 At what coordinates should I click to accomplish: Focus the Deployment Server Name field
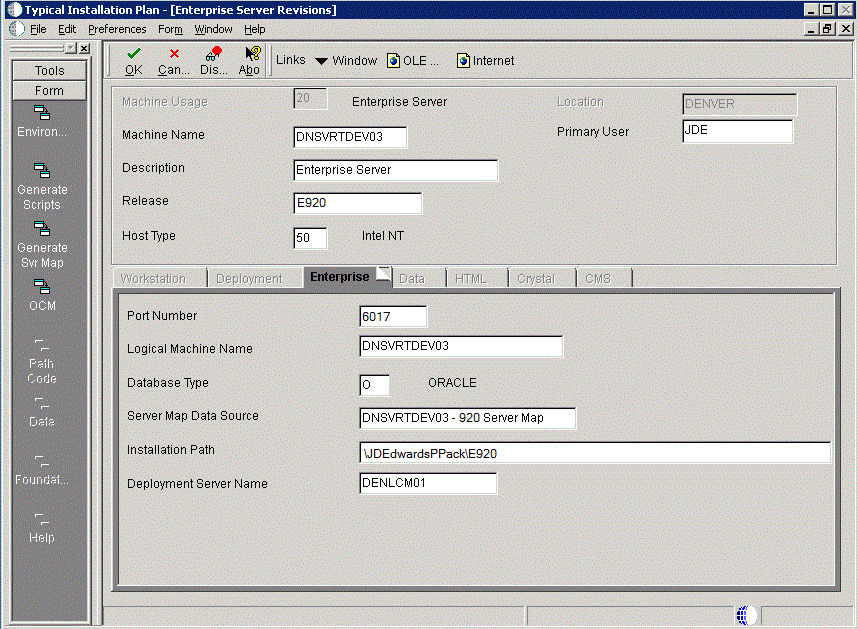point(428,484)
